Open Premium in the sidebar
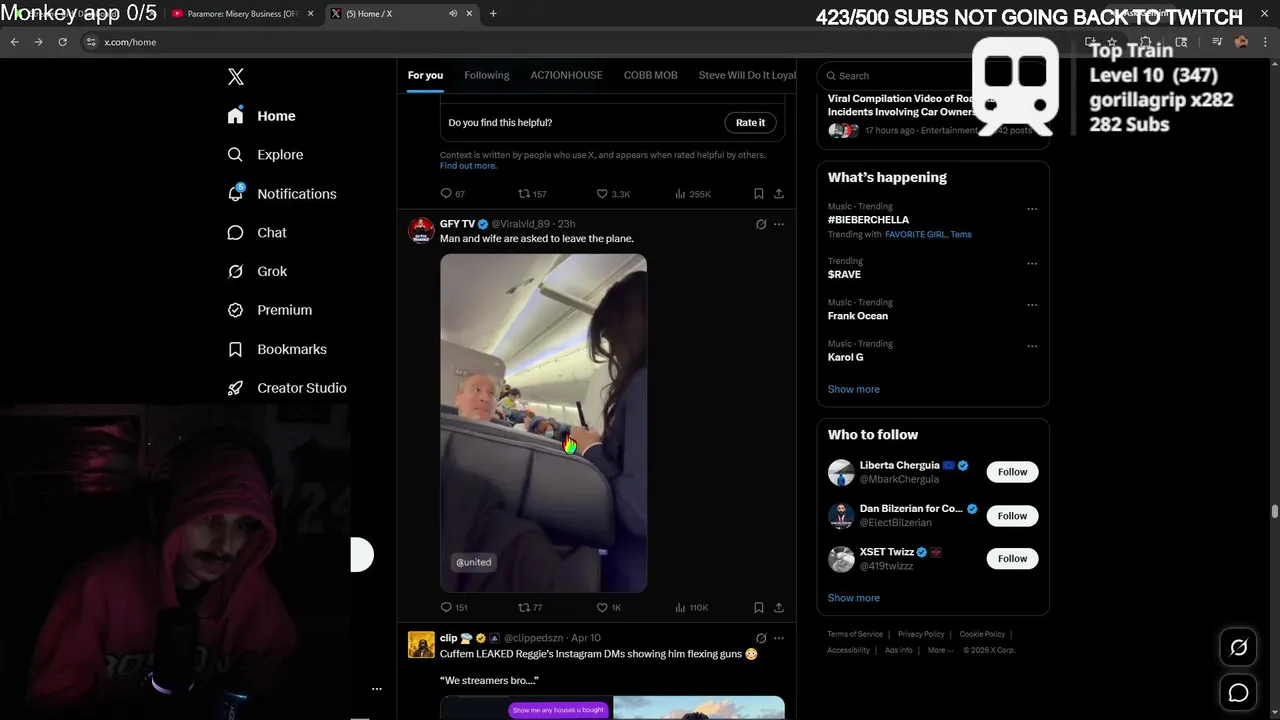The width and height of the screenshot is (1280, 720). [269, 310]
